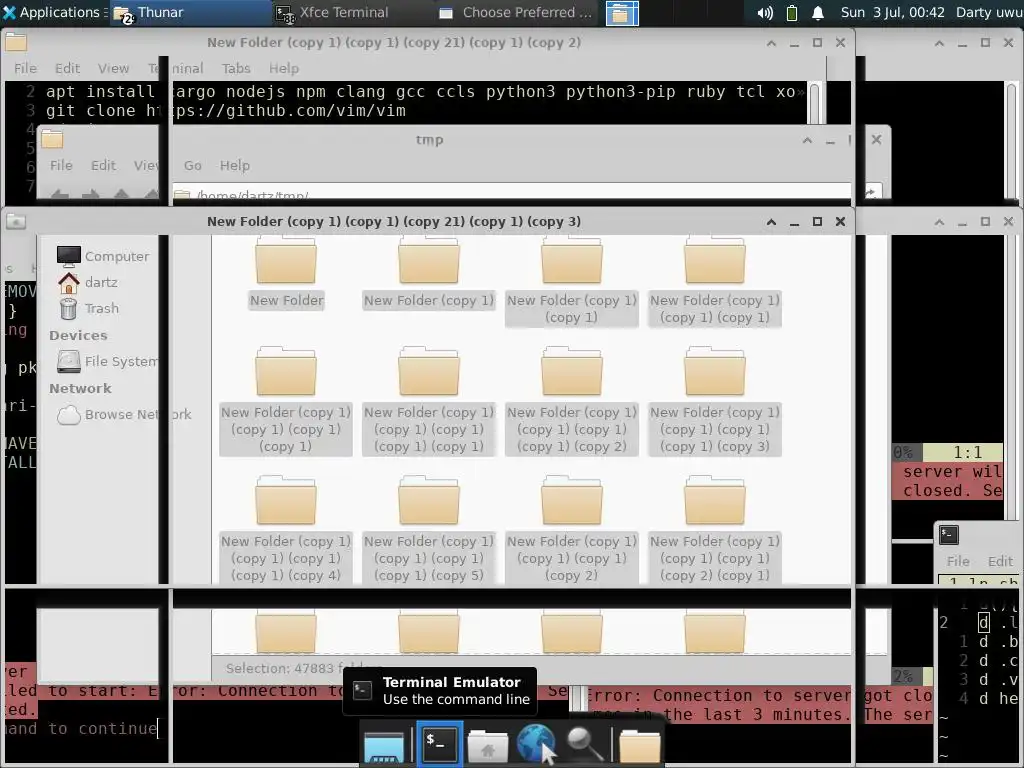
Task: Go back using the tmp window's left arrow
Action: click(60, 194)
